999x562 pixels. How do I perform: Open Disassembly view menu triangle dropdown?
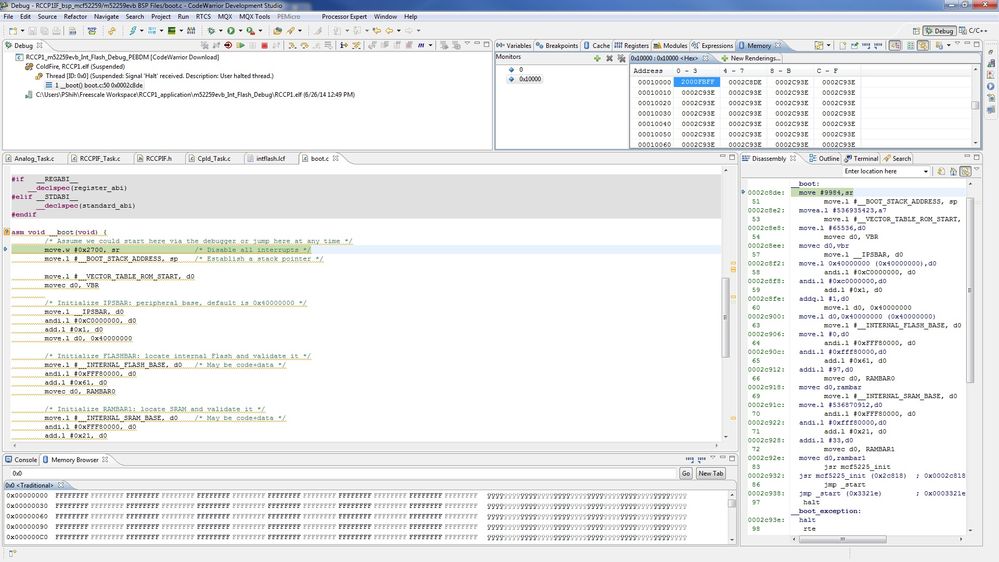(977, 169)
